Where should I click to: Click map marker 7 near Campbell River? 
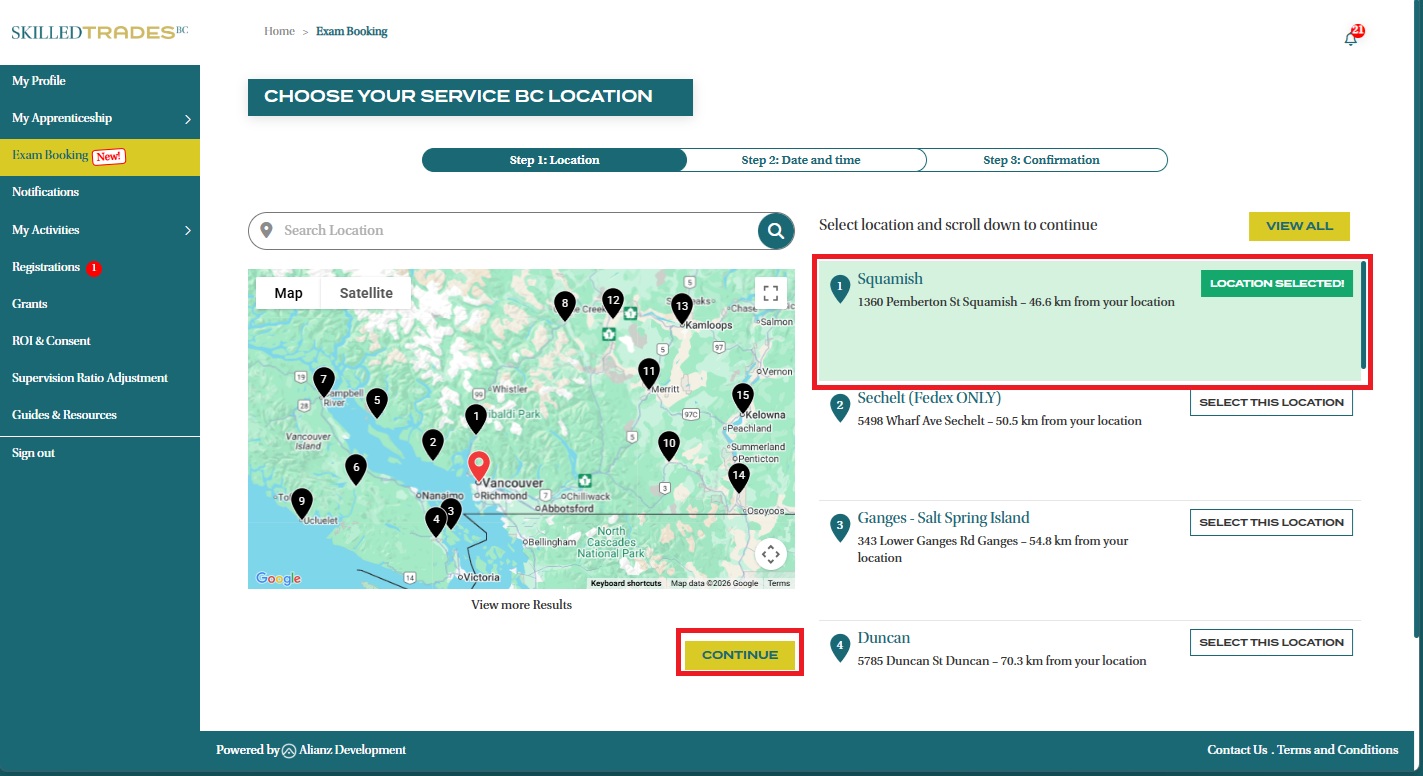(323, 380)
